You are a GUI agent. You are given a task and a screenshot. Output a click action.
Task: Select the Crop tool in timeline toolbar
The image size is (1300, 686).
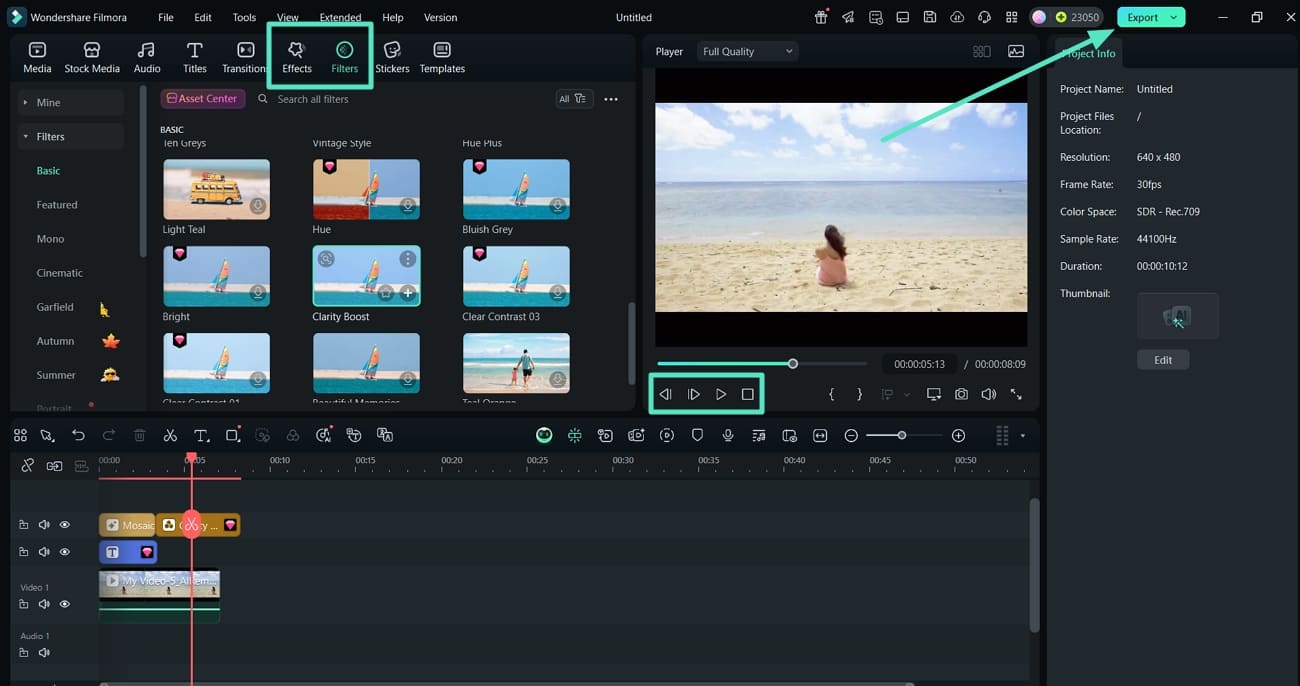[232, 435]
